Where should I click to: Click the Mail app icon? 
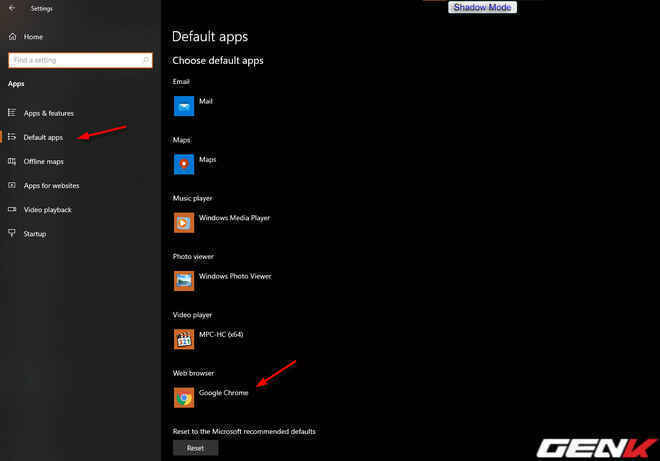184,106
